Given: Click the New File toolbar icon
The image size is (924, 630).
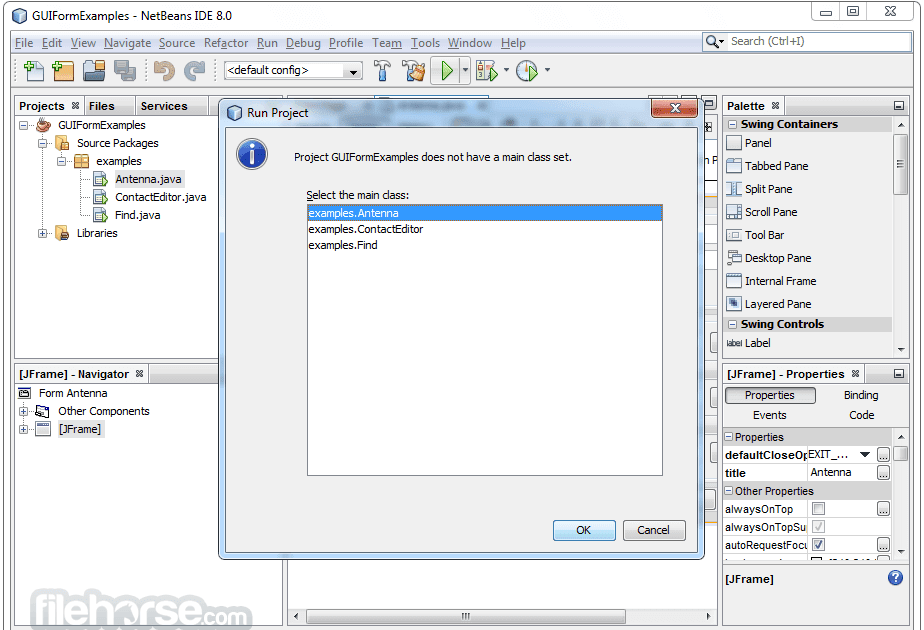Looking at the screenshot, I should (34, 71).
